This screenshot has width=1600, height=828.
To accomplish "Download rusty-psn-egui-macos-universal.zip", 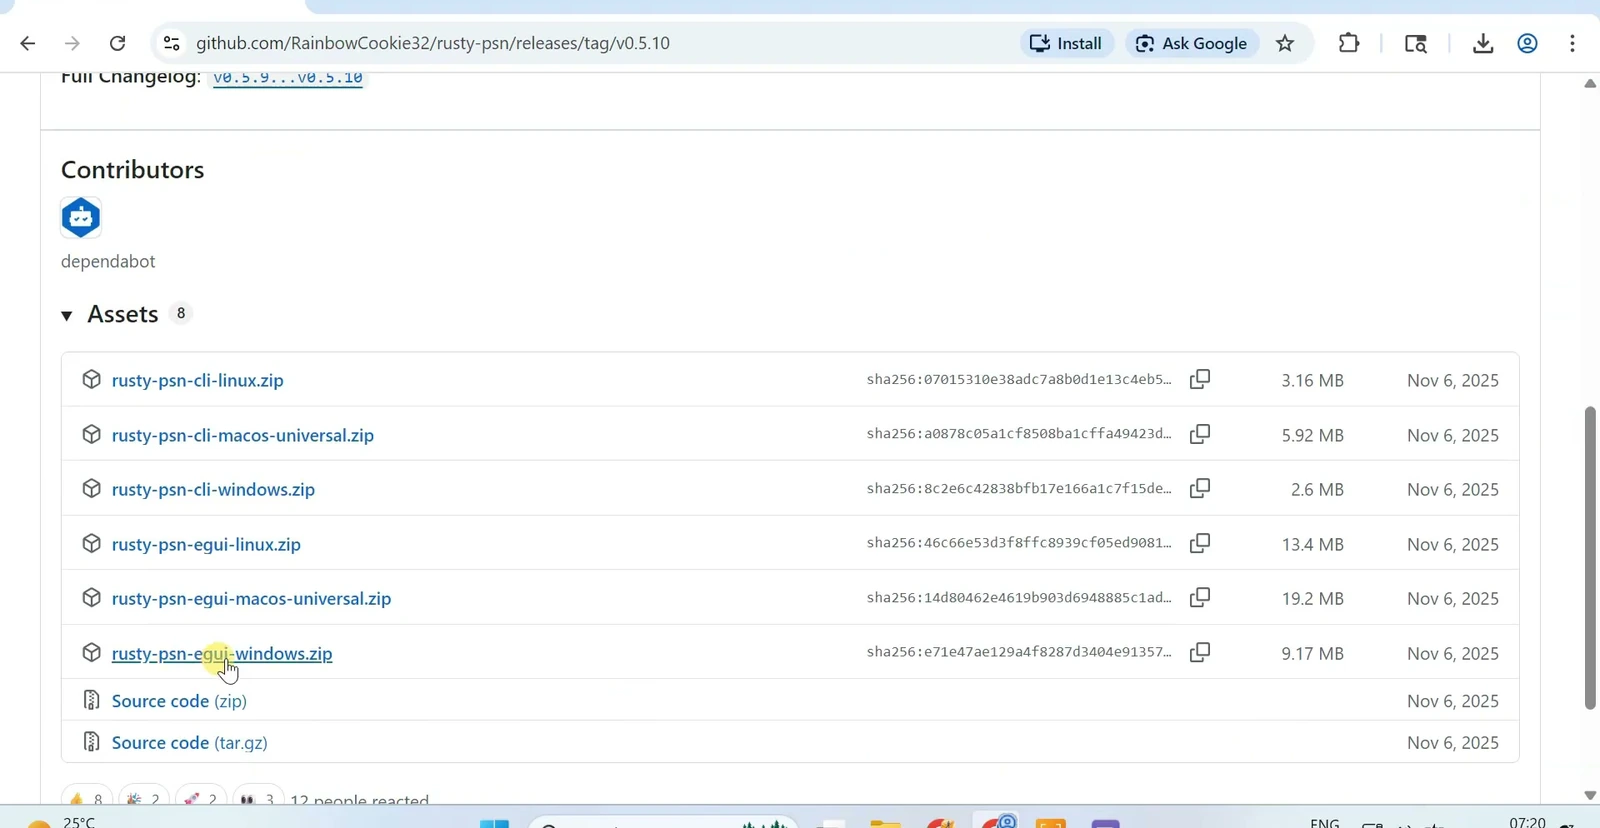I will click(251, 598).
